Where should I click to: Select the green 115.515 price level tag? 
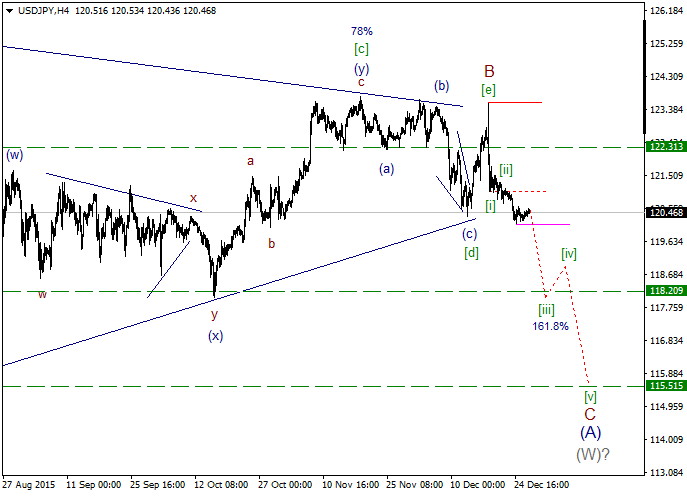click(x=666, y=386)
